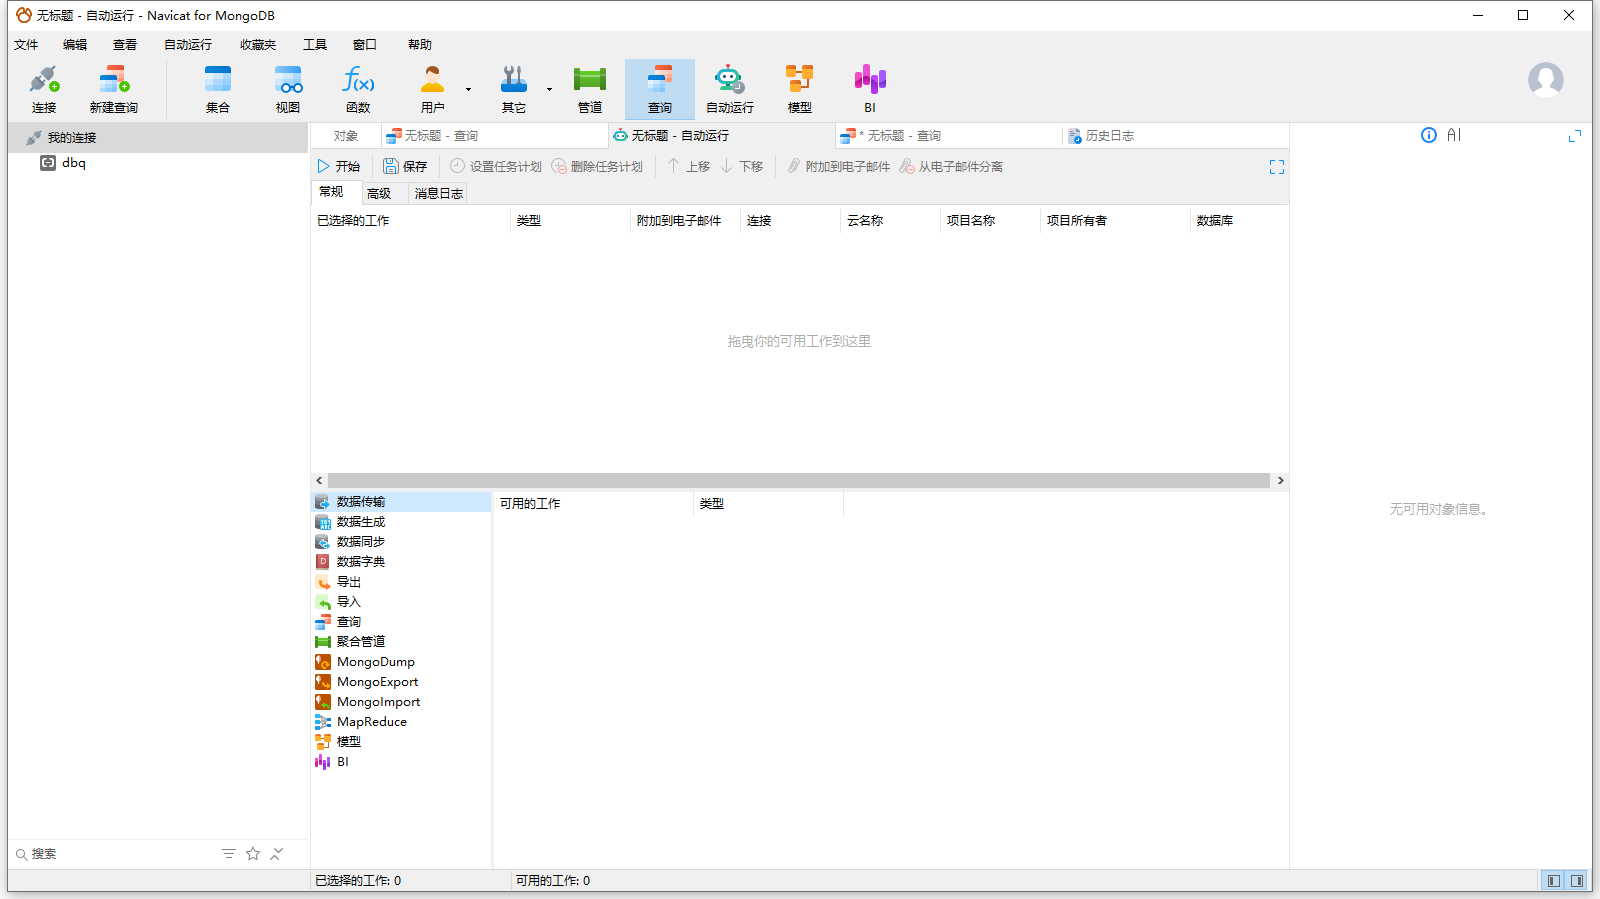This screenshot has width=1600, height=899.
Task: Toggle the full screen icon in toolbar
Action: (1277, 167)
